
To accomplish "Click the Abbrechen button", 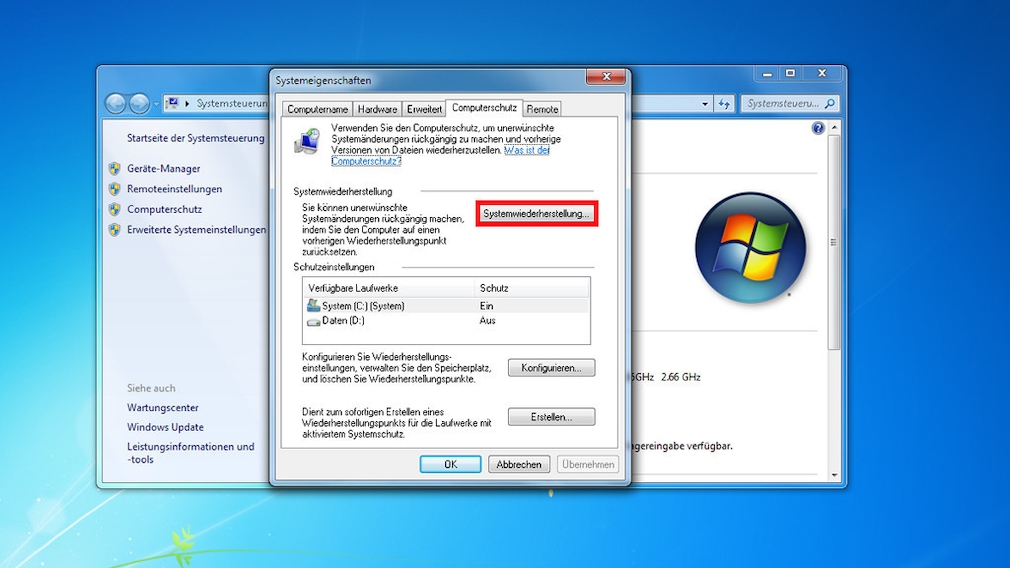I will 519,464.
